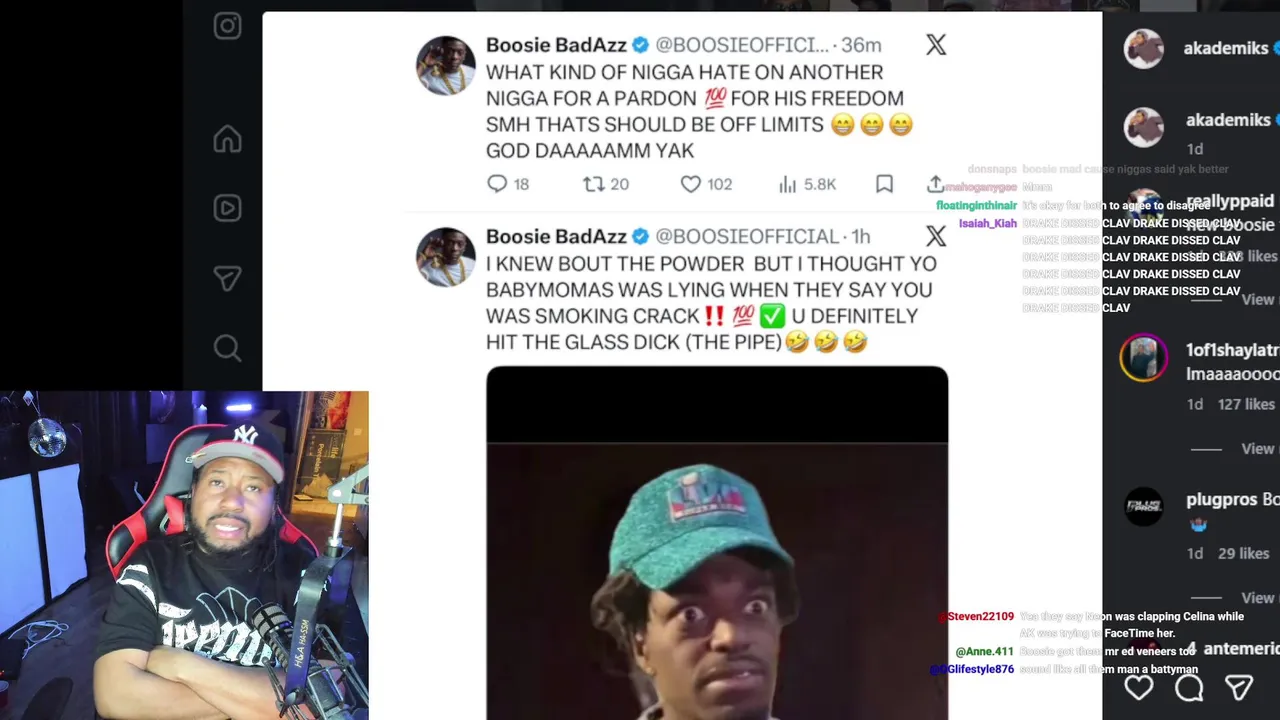1280x720 pixels.
Task: Open Kodak Black image in second tweet
Action: [717, 543]
